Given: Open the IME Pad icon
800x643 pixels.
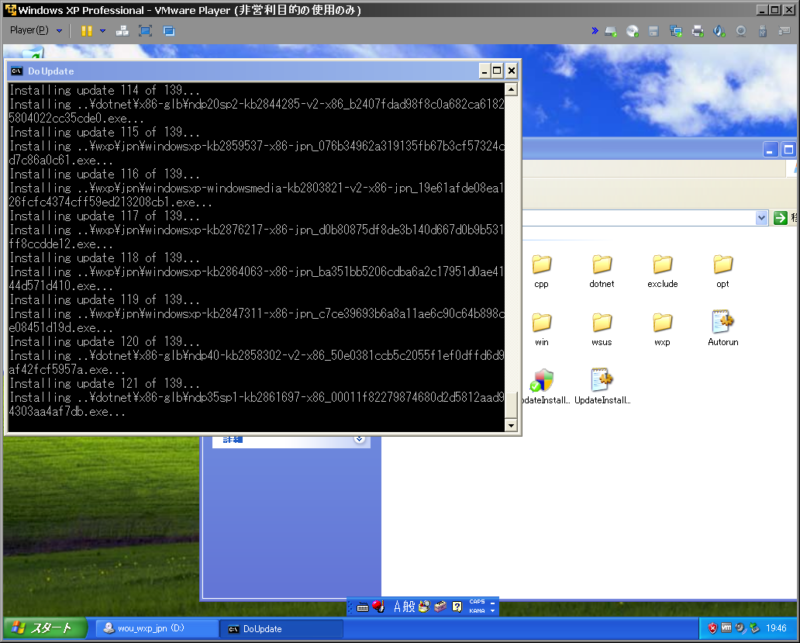Looking at the screenshot, I should coord(424,607).
